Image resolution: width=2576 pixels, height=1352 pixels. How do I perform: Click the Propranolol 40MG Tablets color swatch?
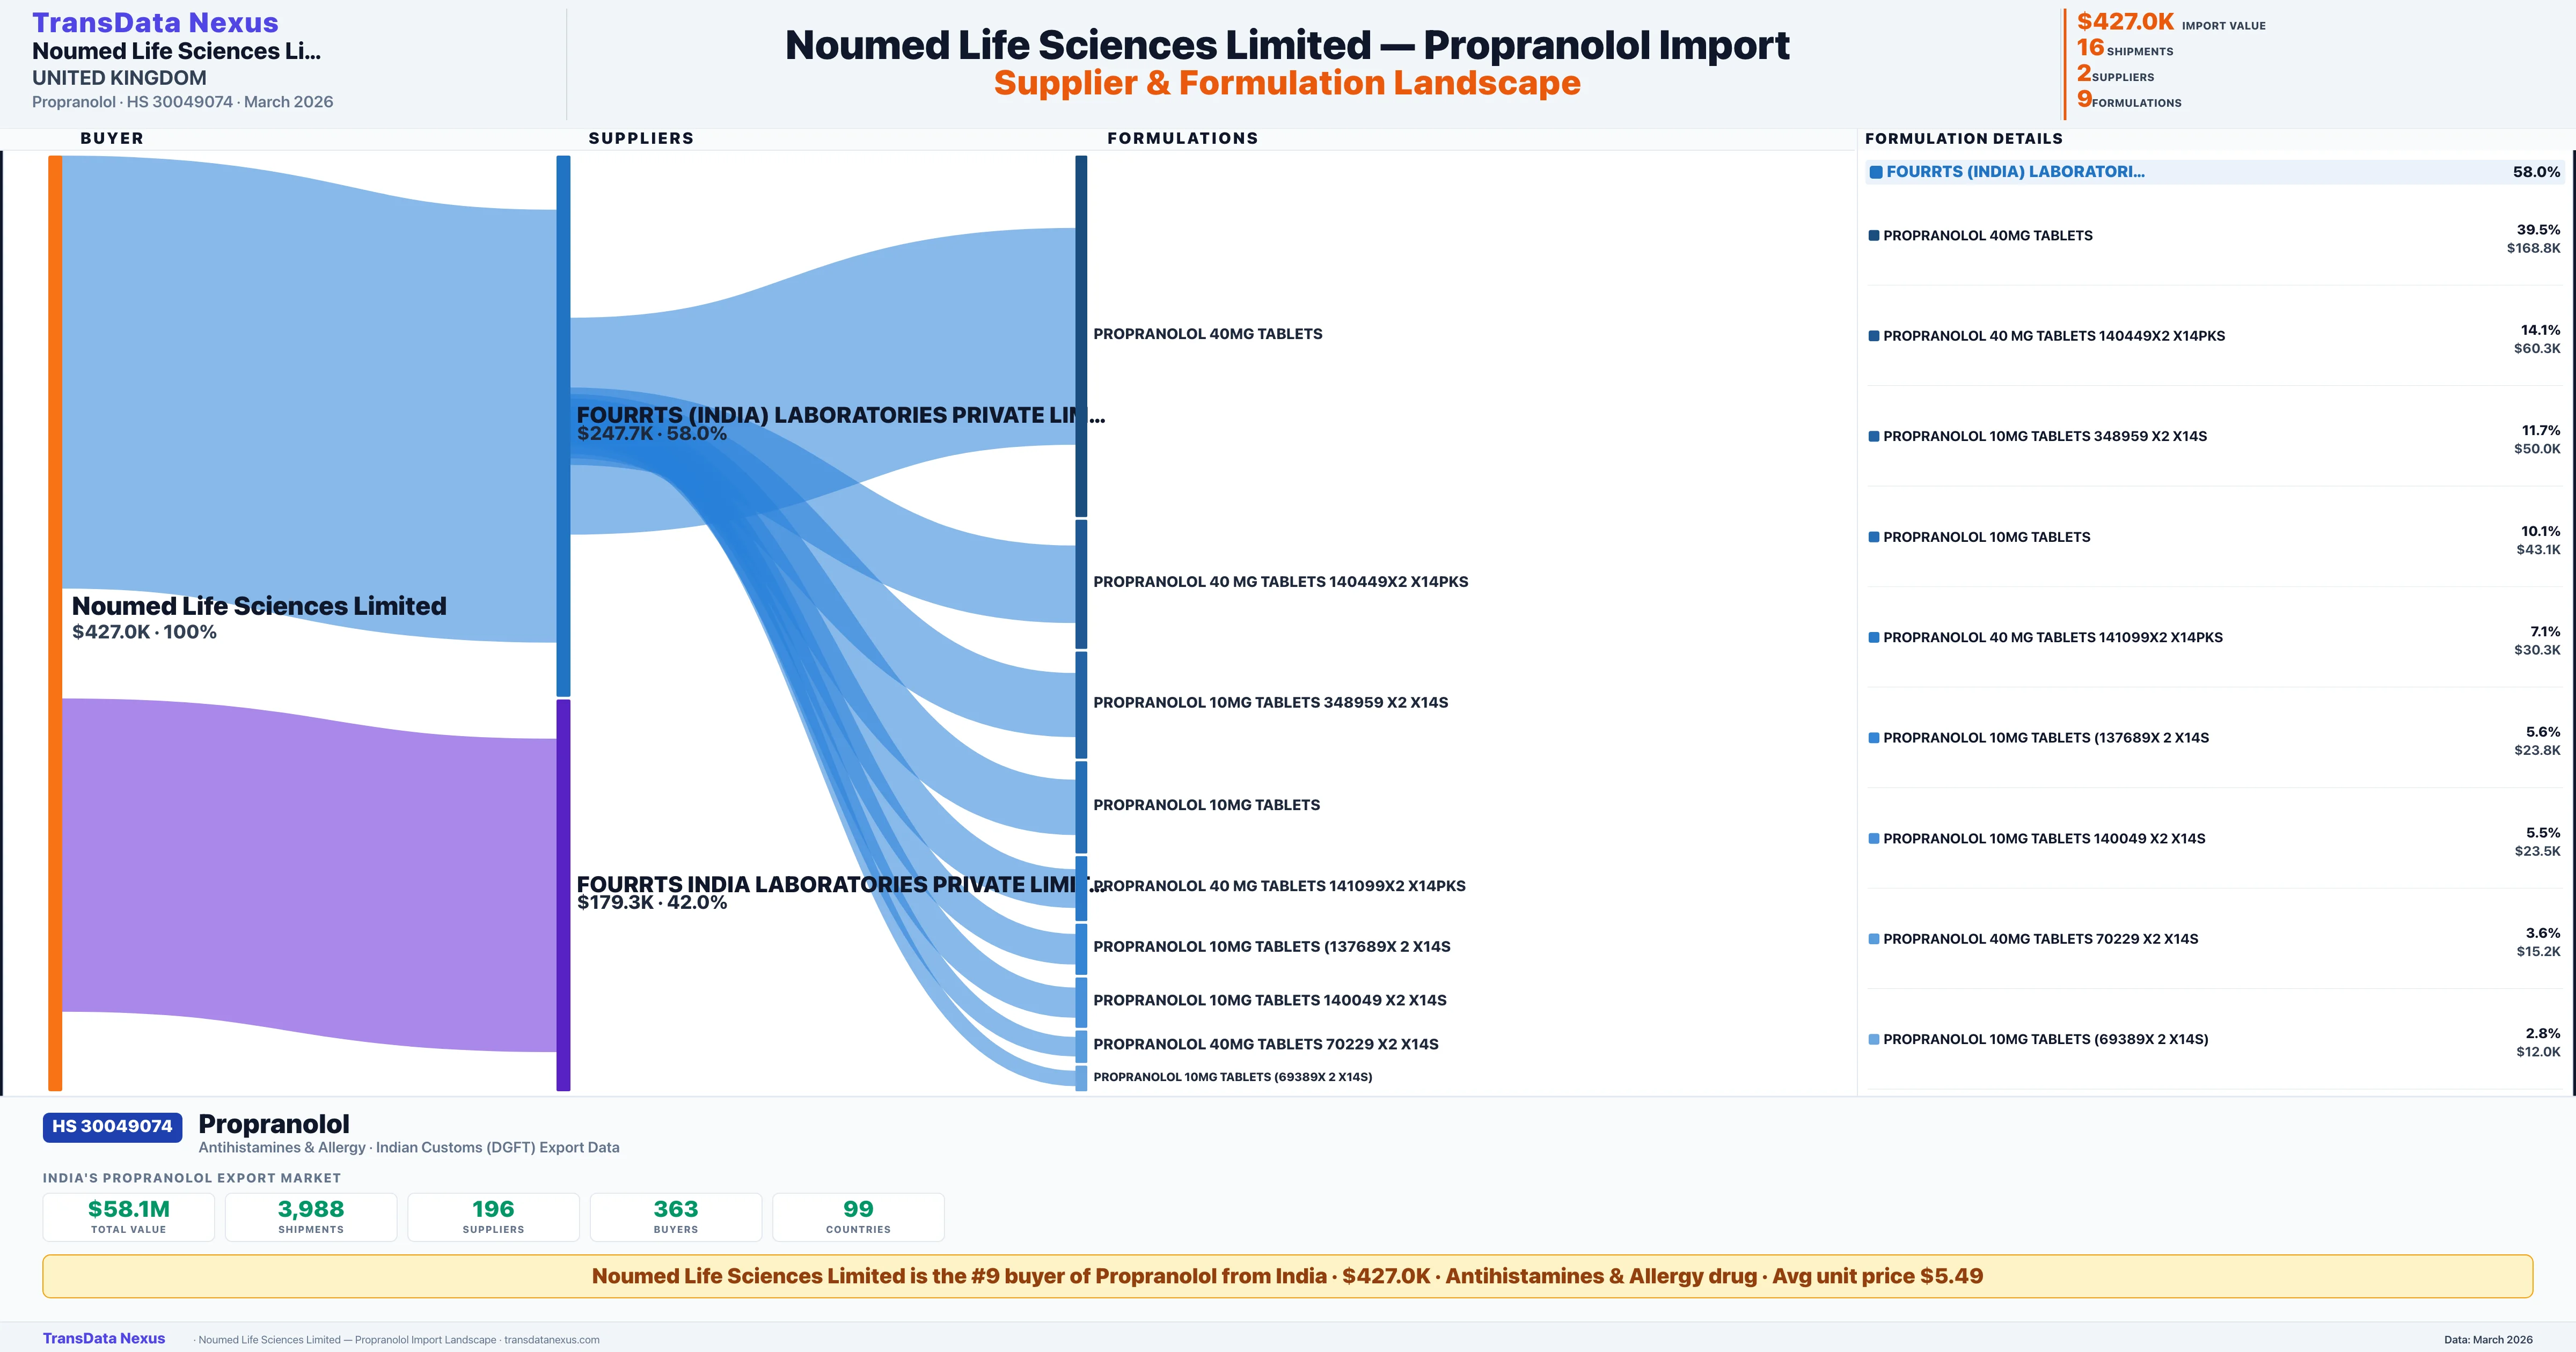click(1874, 236)
